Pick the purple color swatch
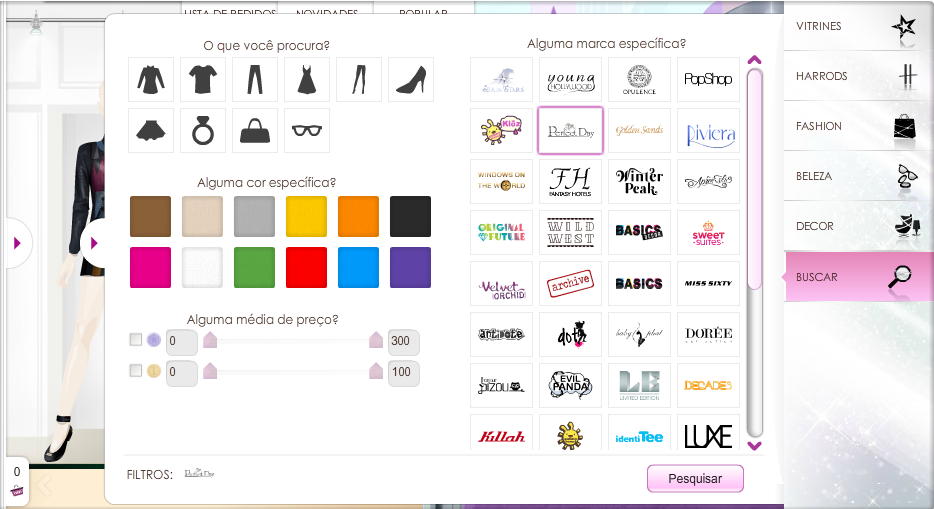The width and height of the screenshot is (934, 509). tap(410, 267)
